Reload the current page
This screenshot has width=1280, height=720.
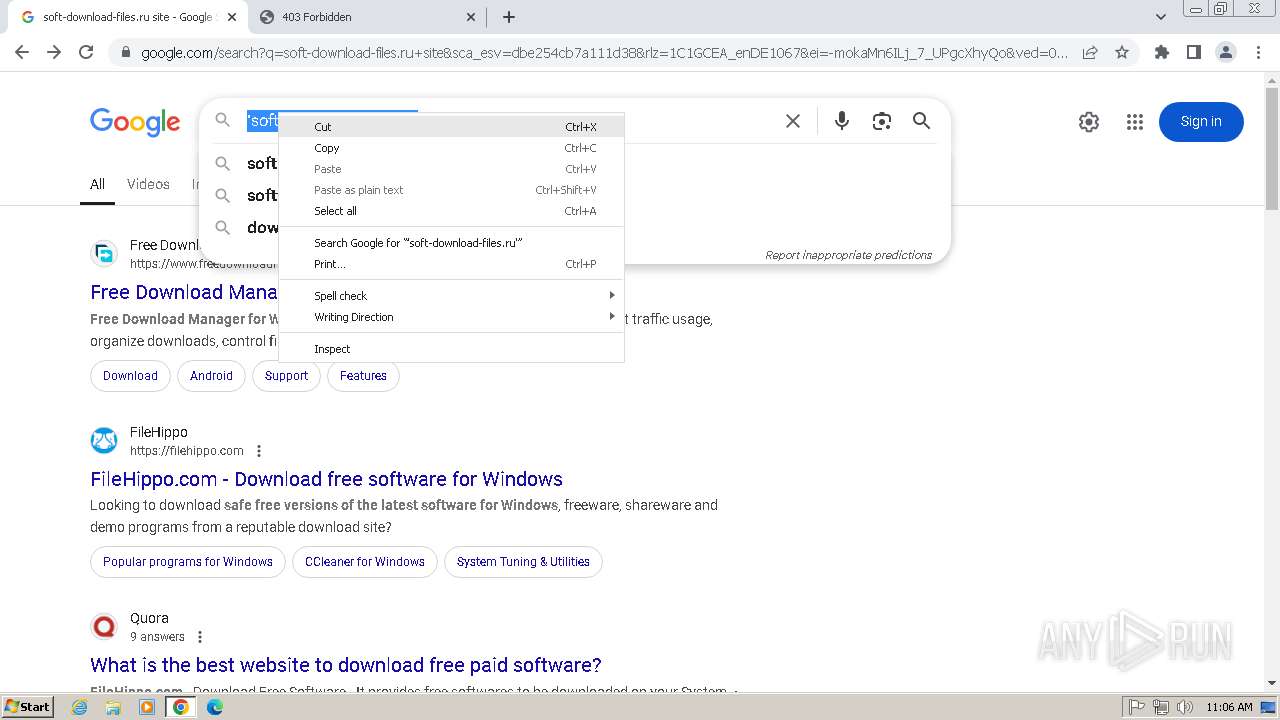click(x=86, y=52)
